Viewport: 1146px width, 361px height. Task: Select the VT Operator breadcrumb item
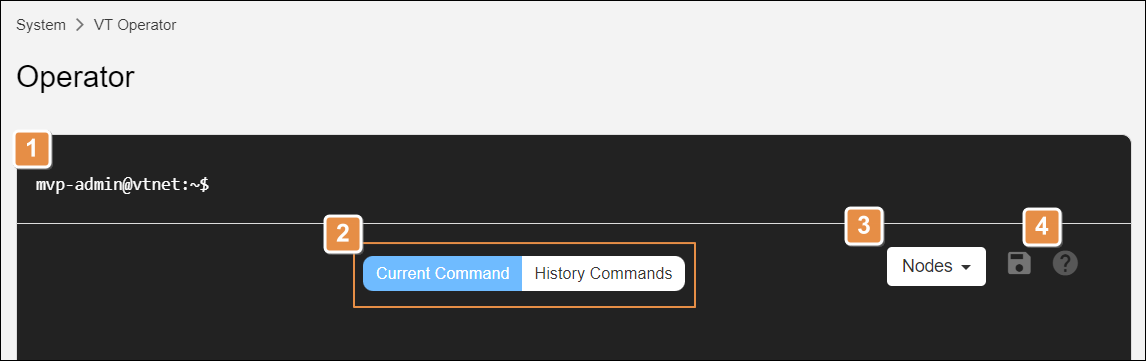click(135, 25)
